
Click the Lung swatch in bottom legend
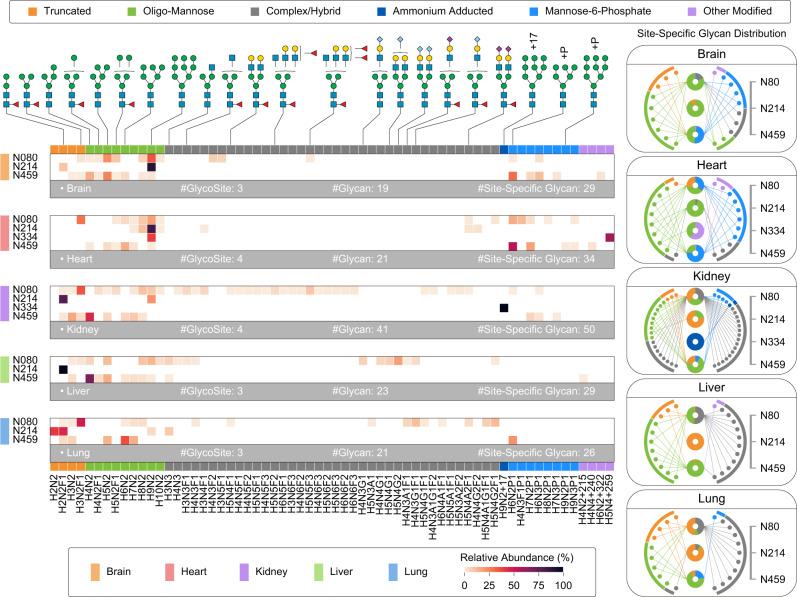pyautogui.click(x=393, y=572)
